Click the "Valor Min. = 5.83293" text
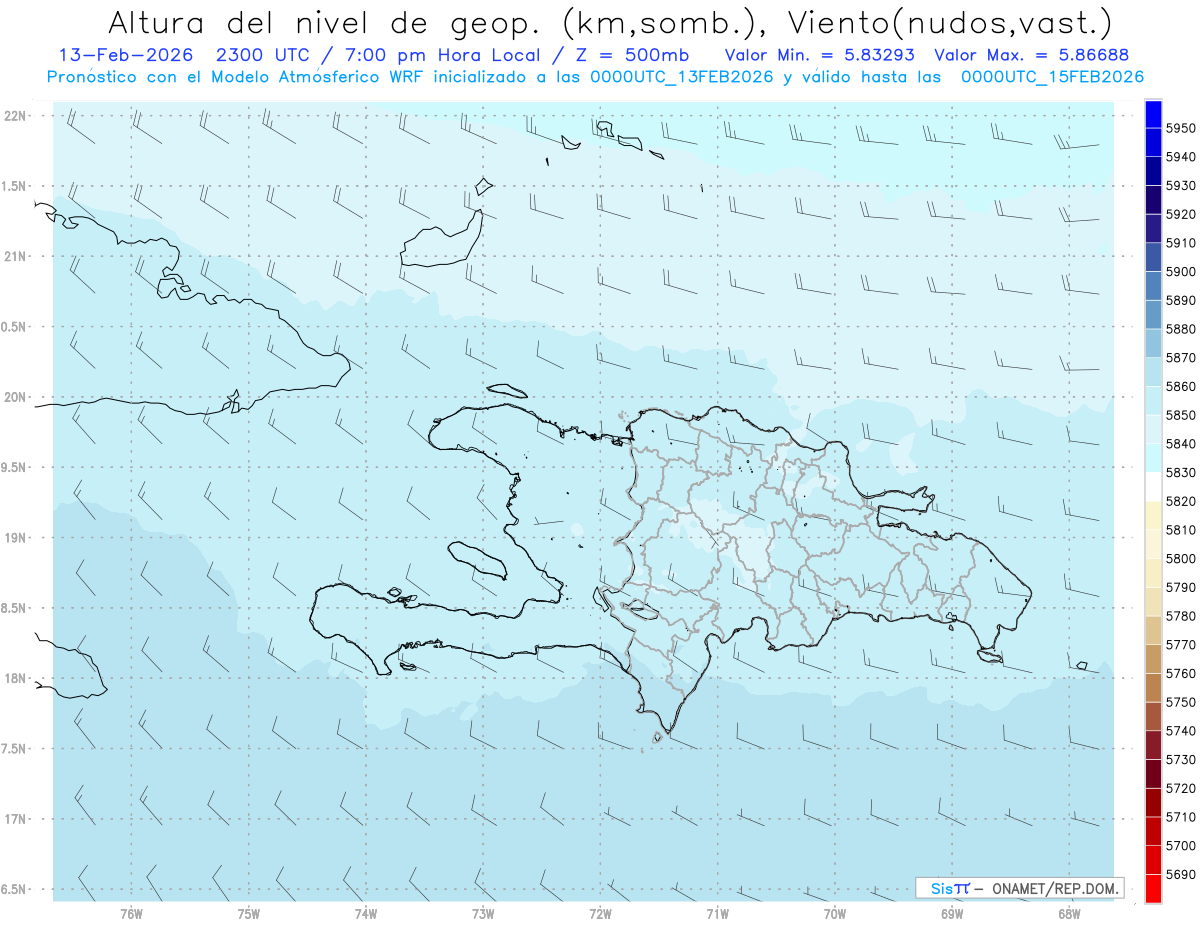The height and width of the screenshot is (927, 1200). coord(819,55)
